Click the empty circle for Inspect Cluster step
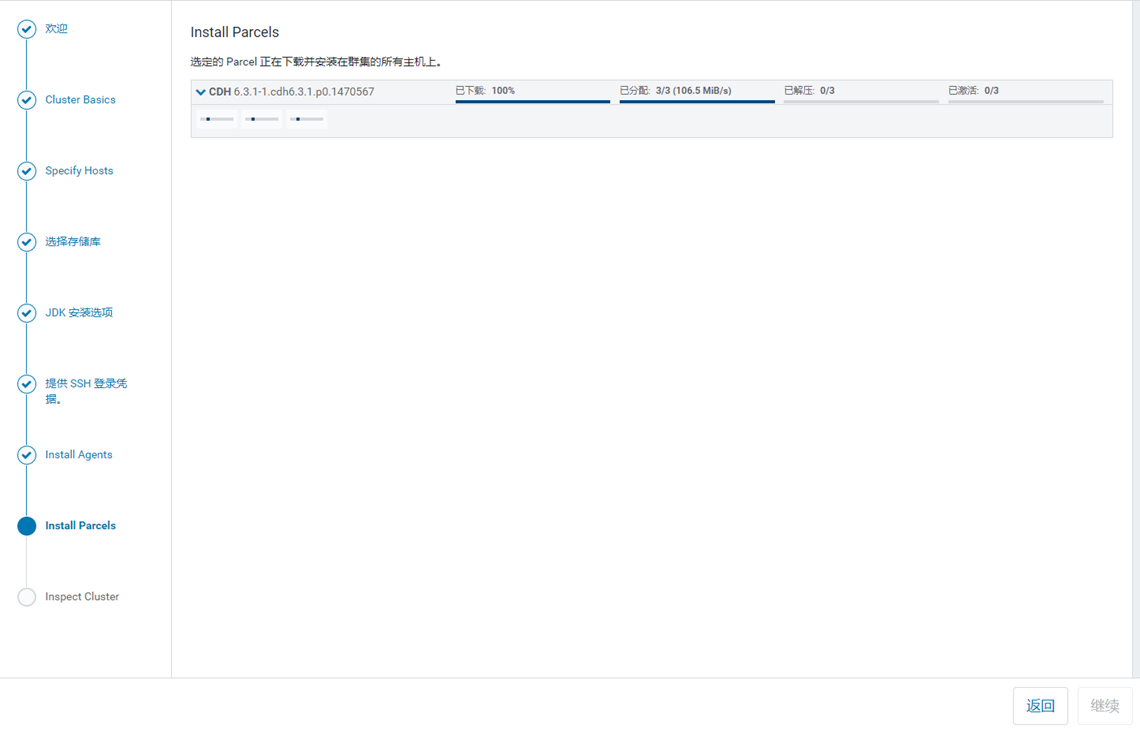 [x=27, y=597]
